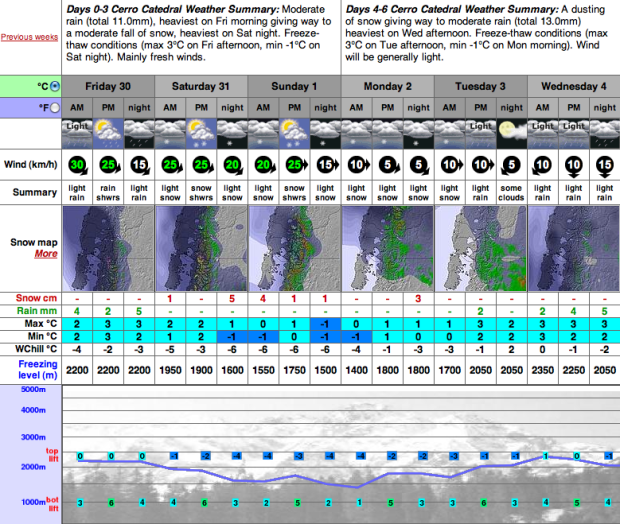Image resolution: width=620 pixels, height=524 pixels.
Task: Click Saturday PM snow showers weather icon
Action: tap(201, 134)
